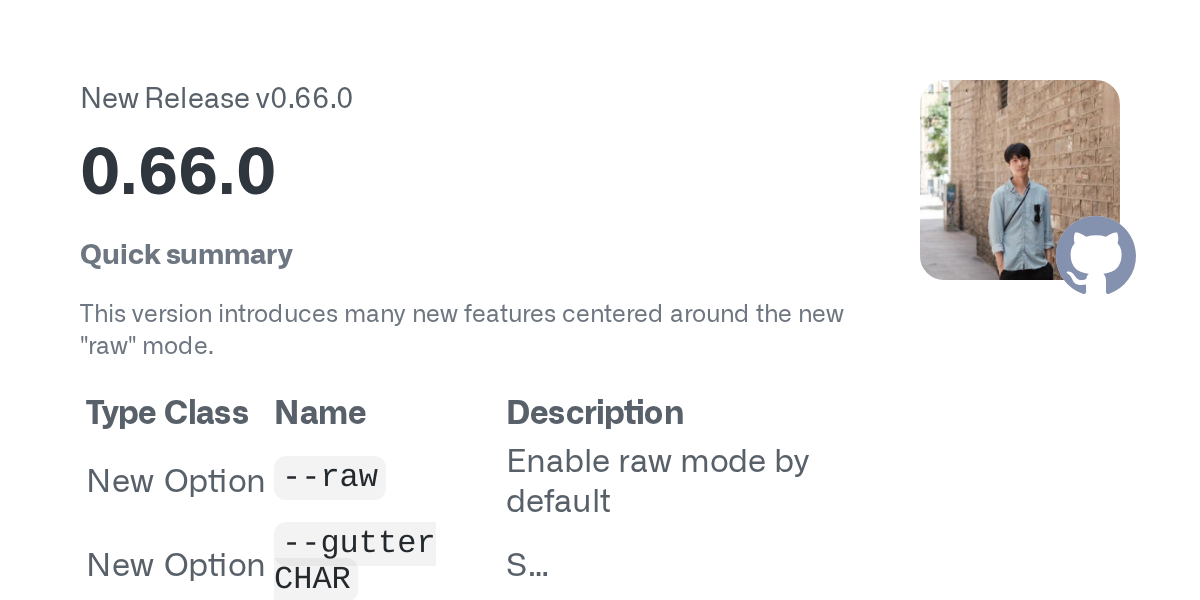
Task: Click "New" in the --gutter row
Action: tap(120, 565)
